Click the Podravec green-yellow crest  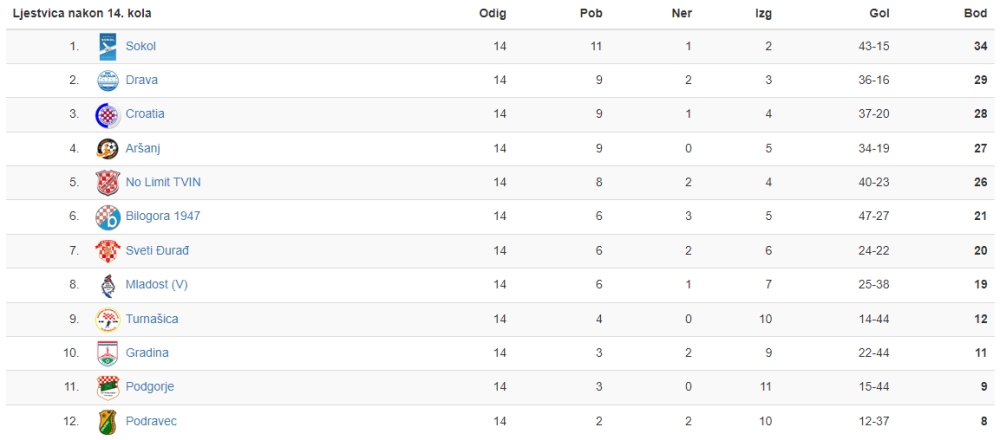[x=108, y=422]
